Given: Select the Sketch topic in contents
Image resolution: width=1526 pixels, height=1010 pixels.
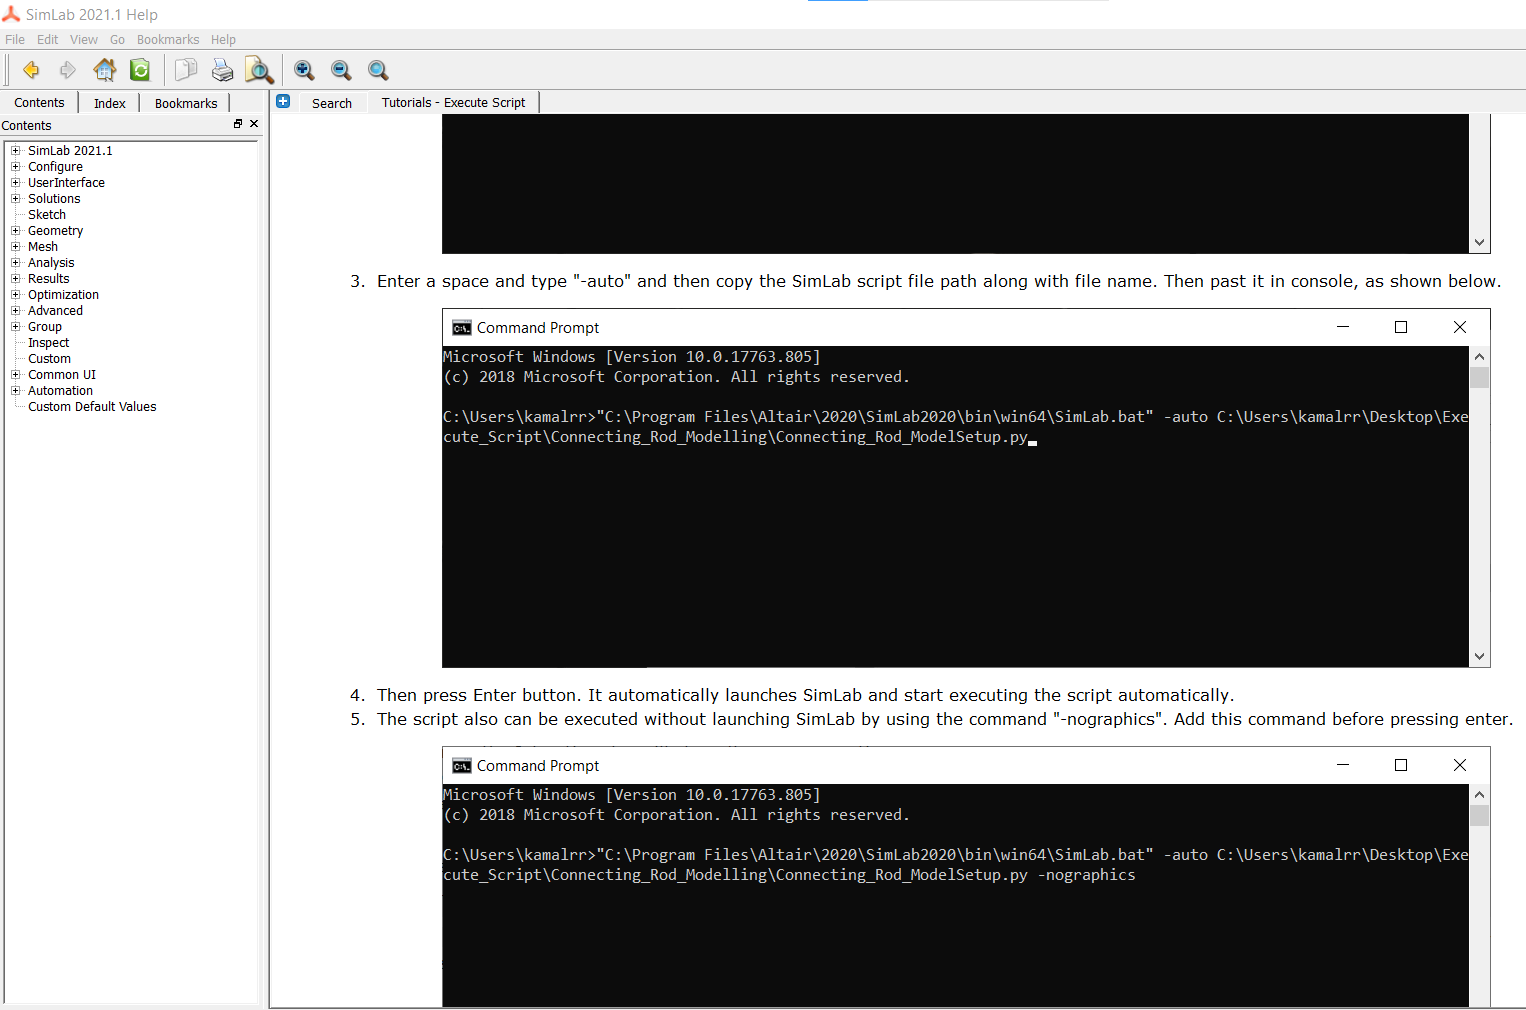Looking at the screenshot, I should click(x=47, y=215).
